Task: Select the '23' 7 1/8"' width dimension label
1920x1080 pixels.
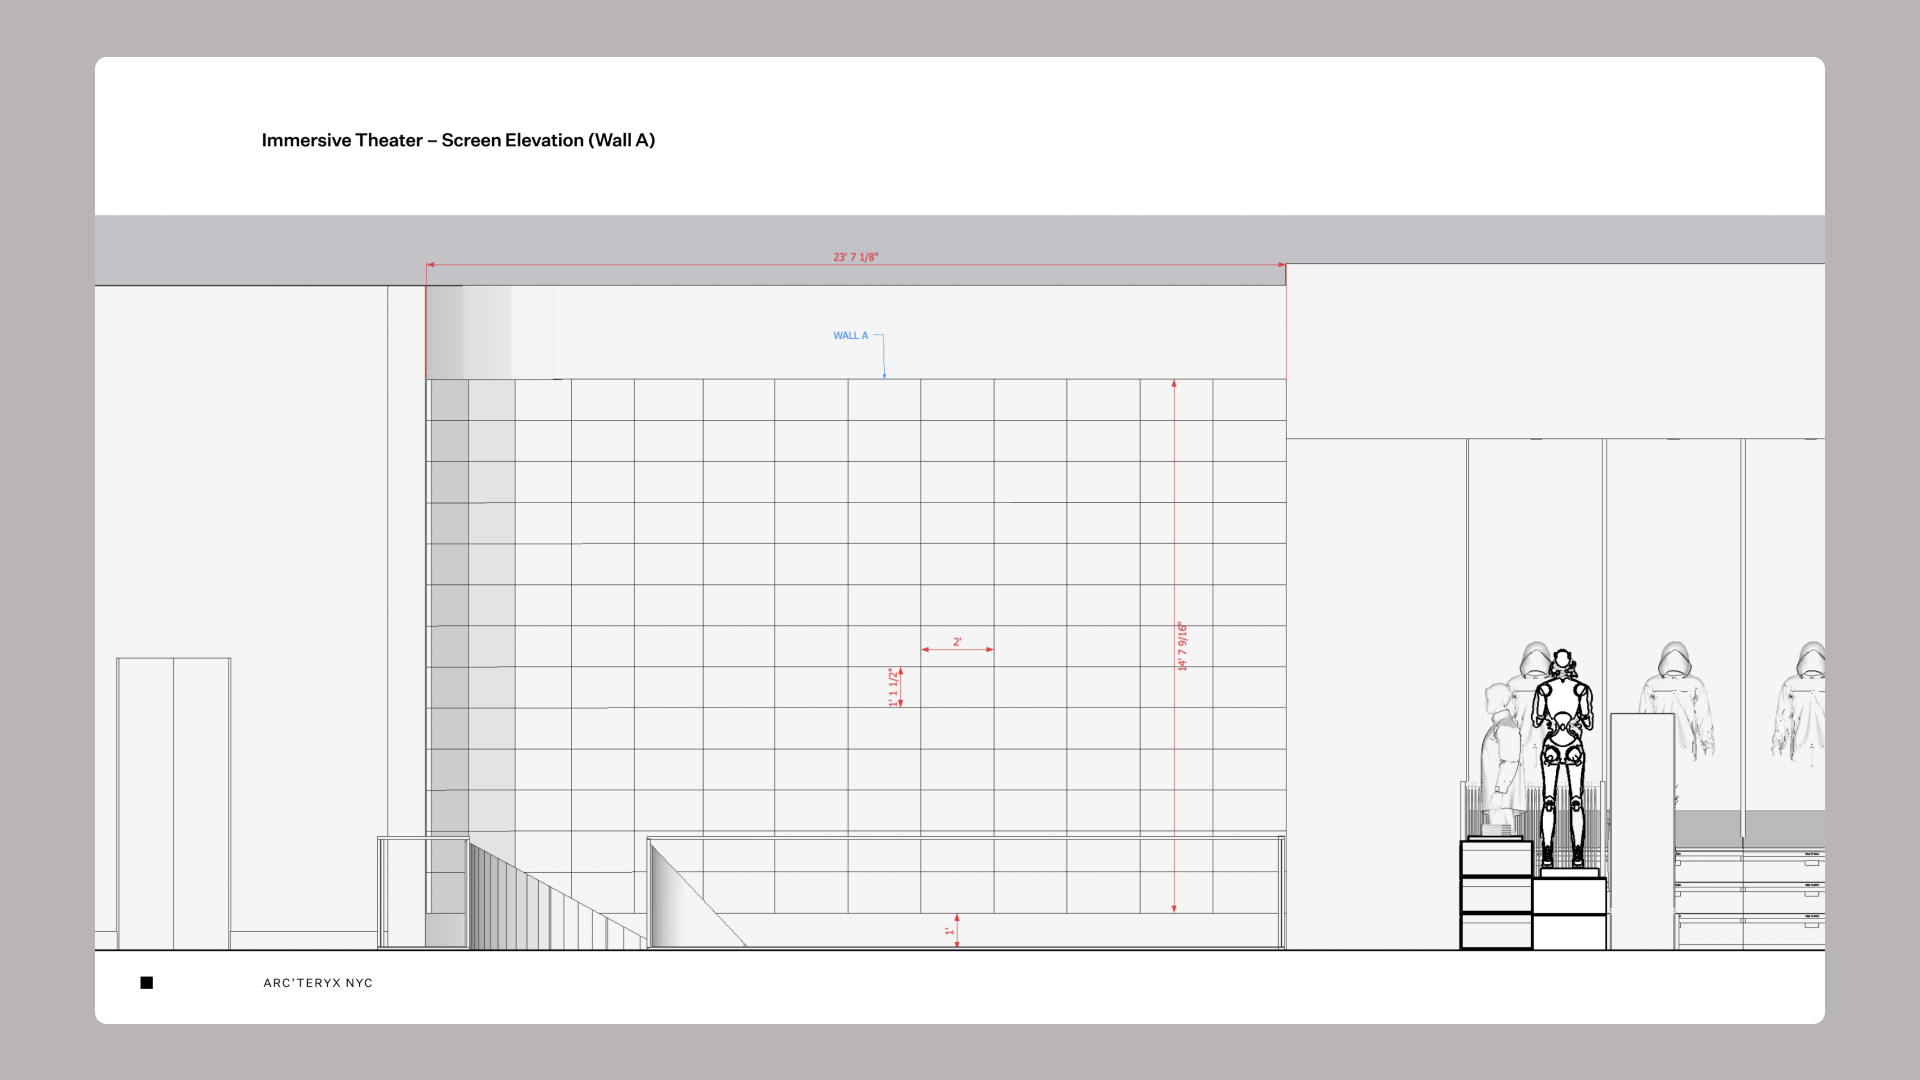Action: pyautogui.click(x=856, y=257)
